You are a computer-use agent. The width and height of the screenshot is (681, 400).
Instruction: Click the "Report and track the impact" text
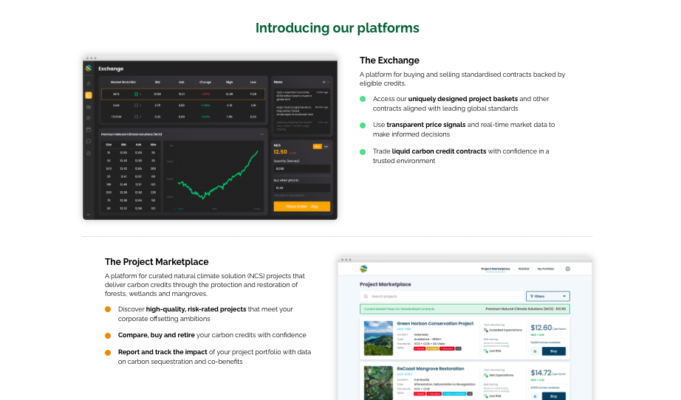tap(162, 352)
